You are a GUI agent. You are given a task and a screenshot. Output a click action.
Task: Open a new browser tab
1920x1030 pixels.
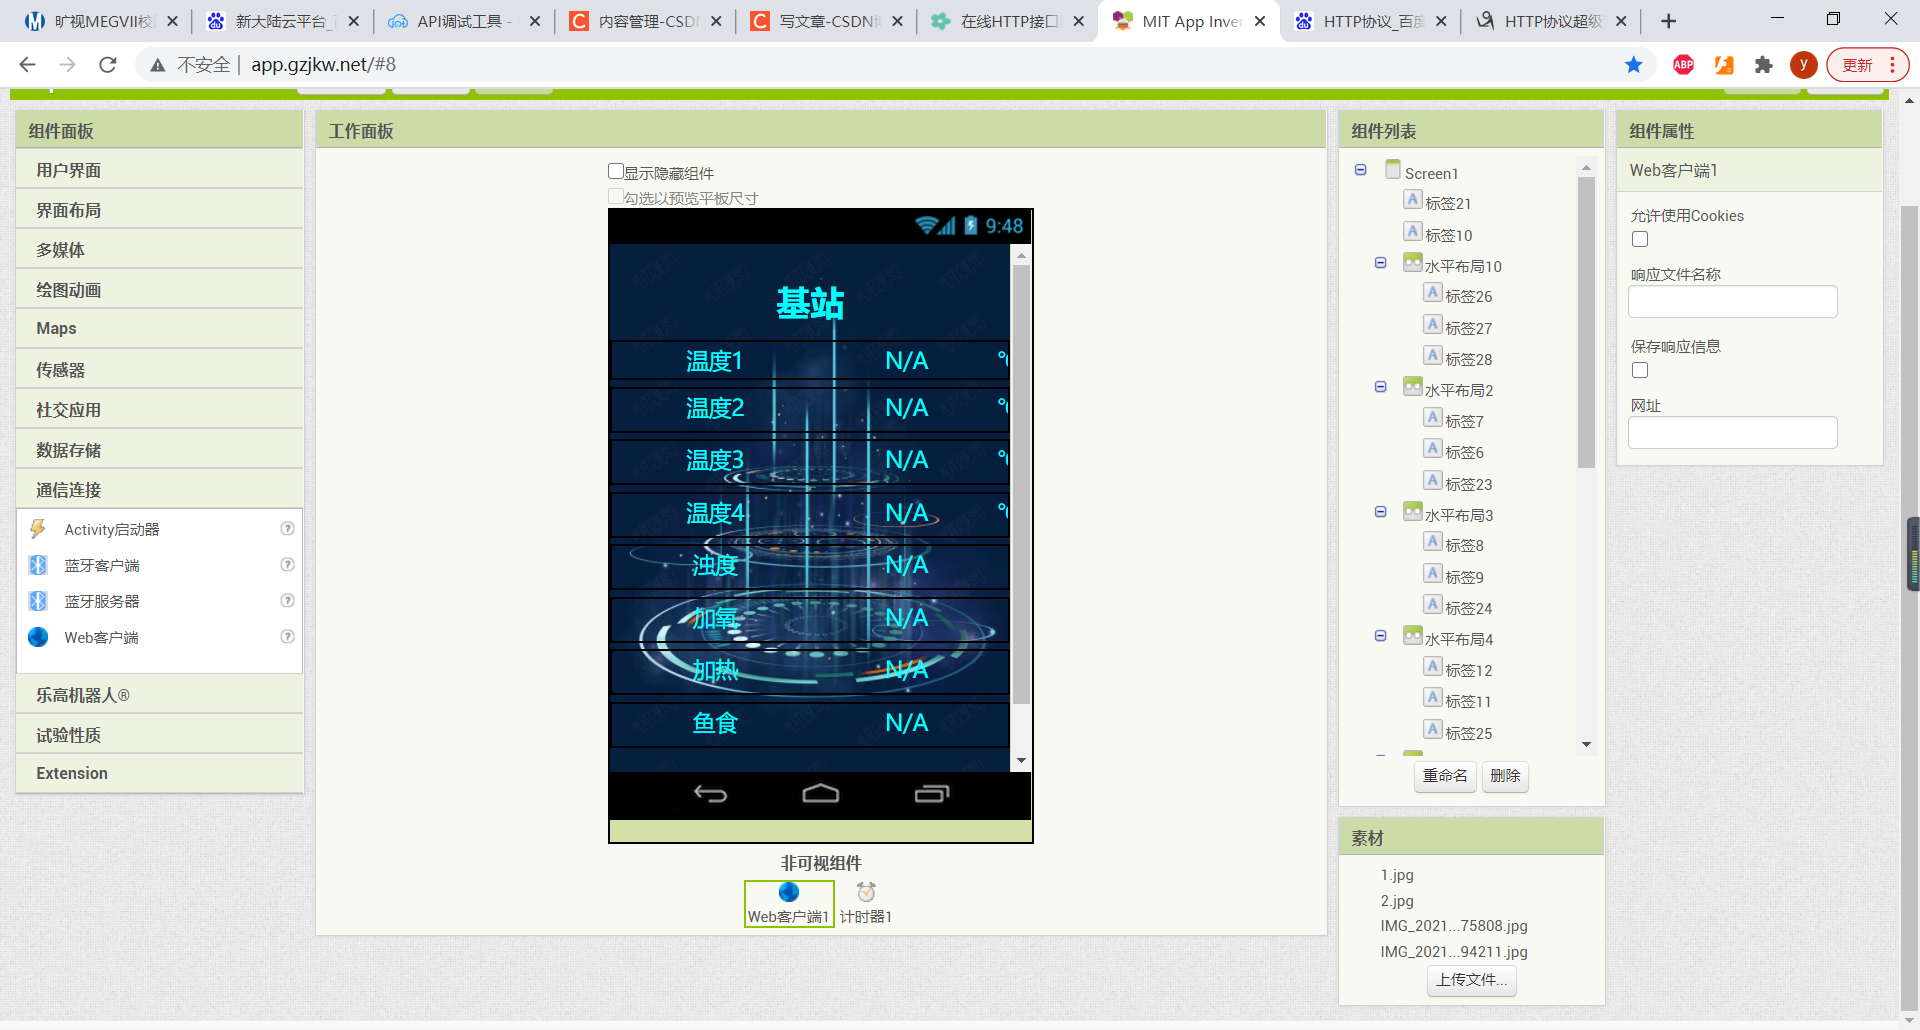1669,21
